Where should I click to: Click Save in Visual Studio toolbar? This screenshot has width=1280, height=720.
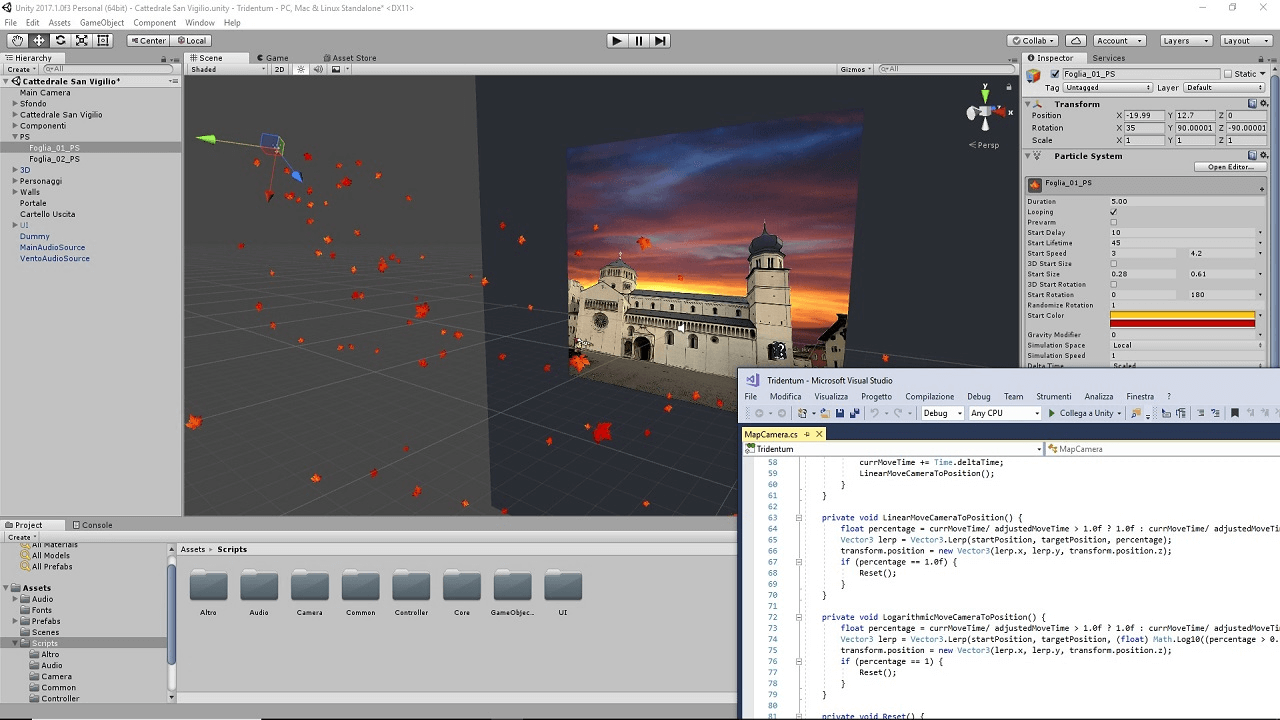click(840, 413)
